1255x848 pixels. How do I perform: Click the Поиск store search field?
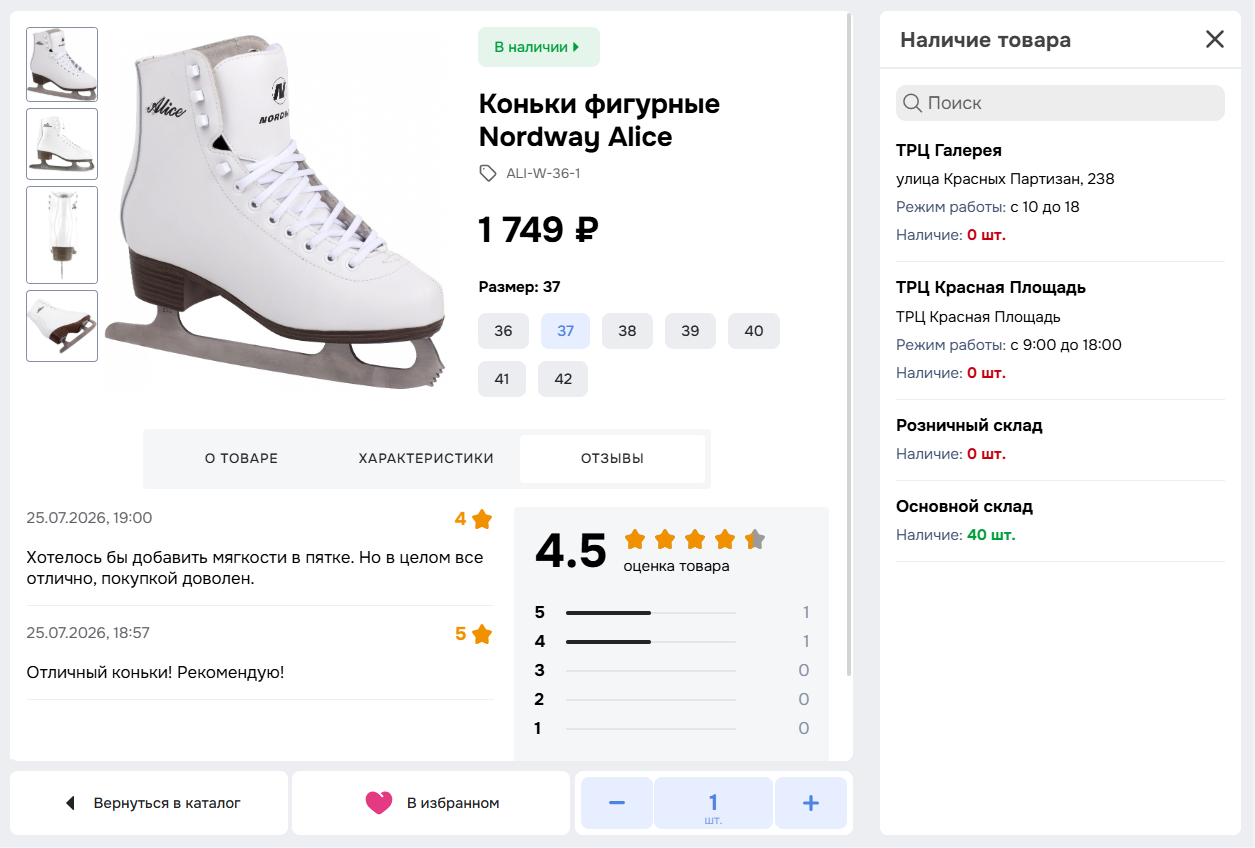pos(1060,103)
